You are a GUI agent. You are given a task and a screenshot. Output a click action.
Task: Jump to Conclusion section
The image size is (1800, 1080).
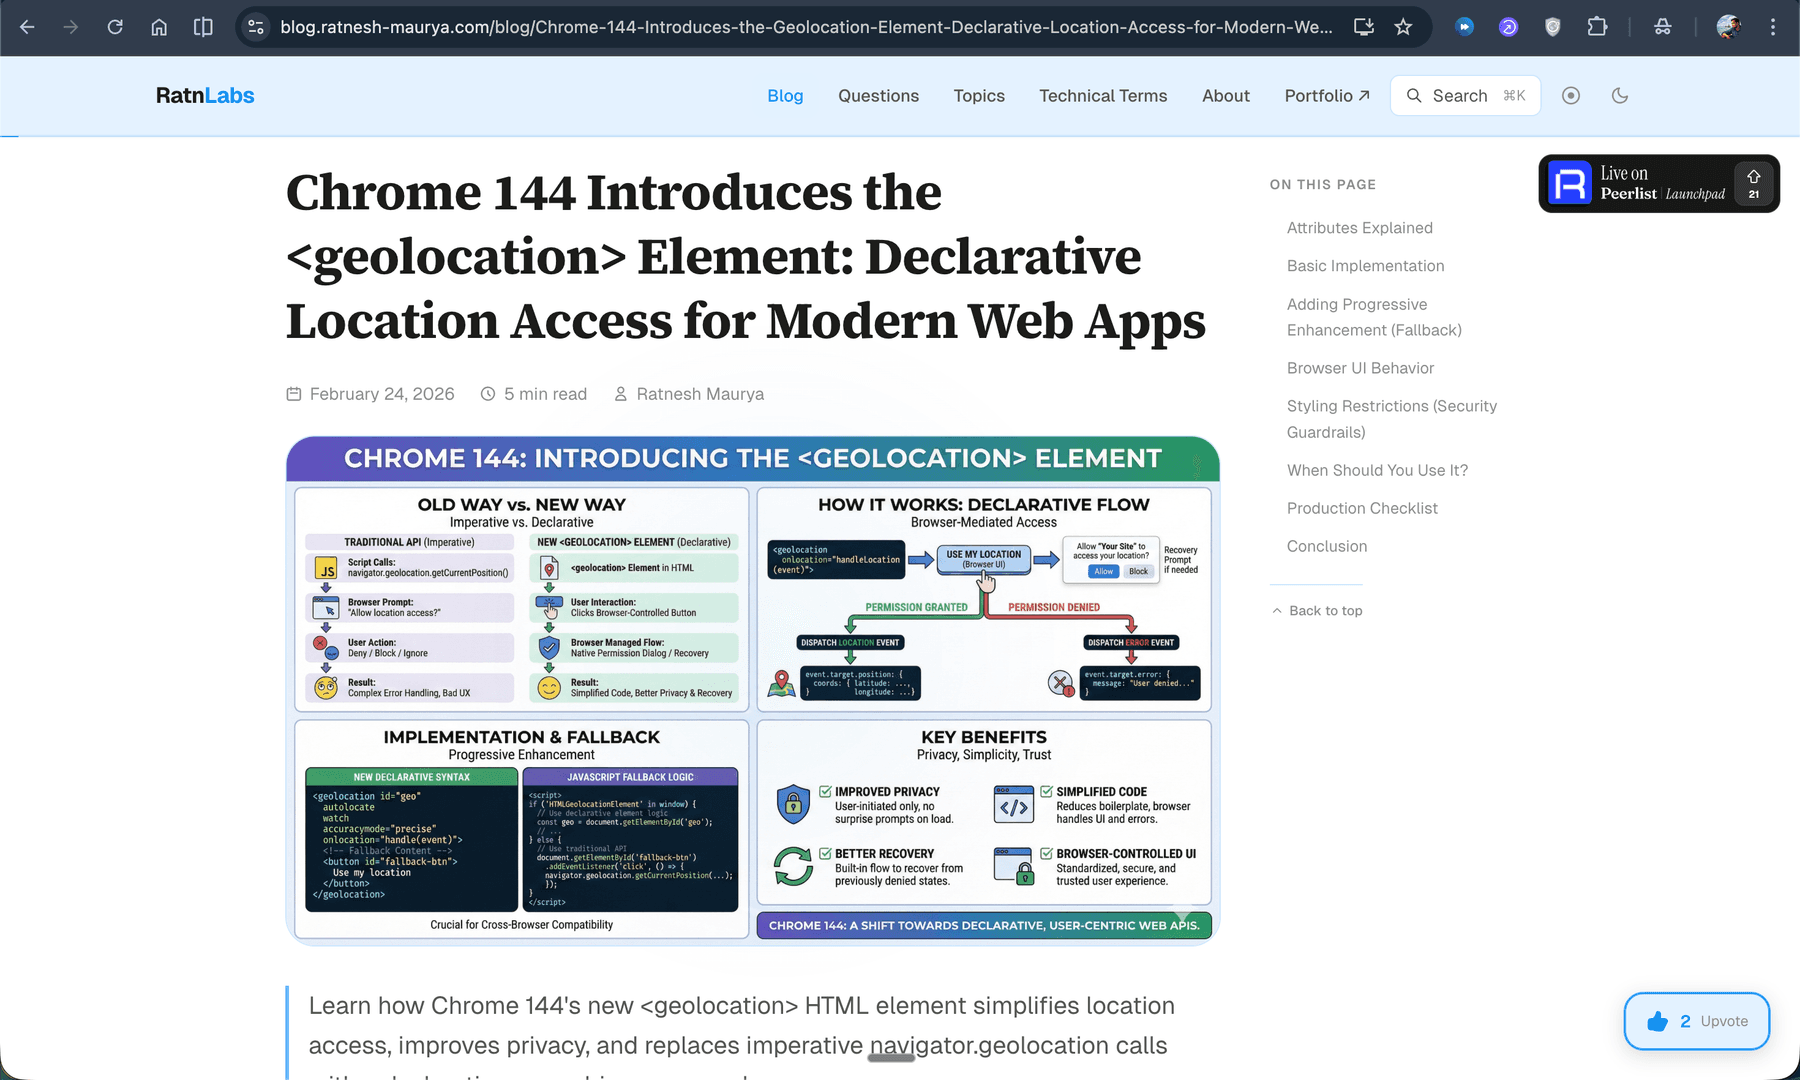tap(1327, 546)
